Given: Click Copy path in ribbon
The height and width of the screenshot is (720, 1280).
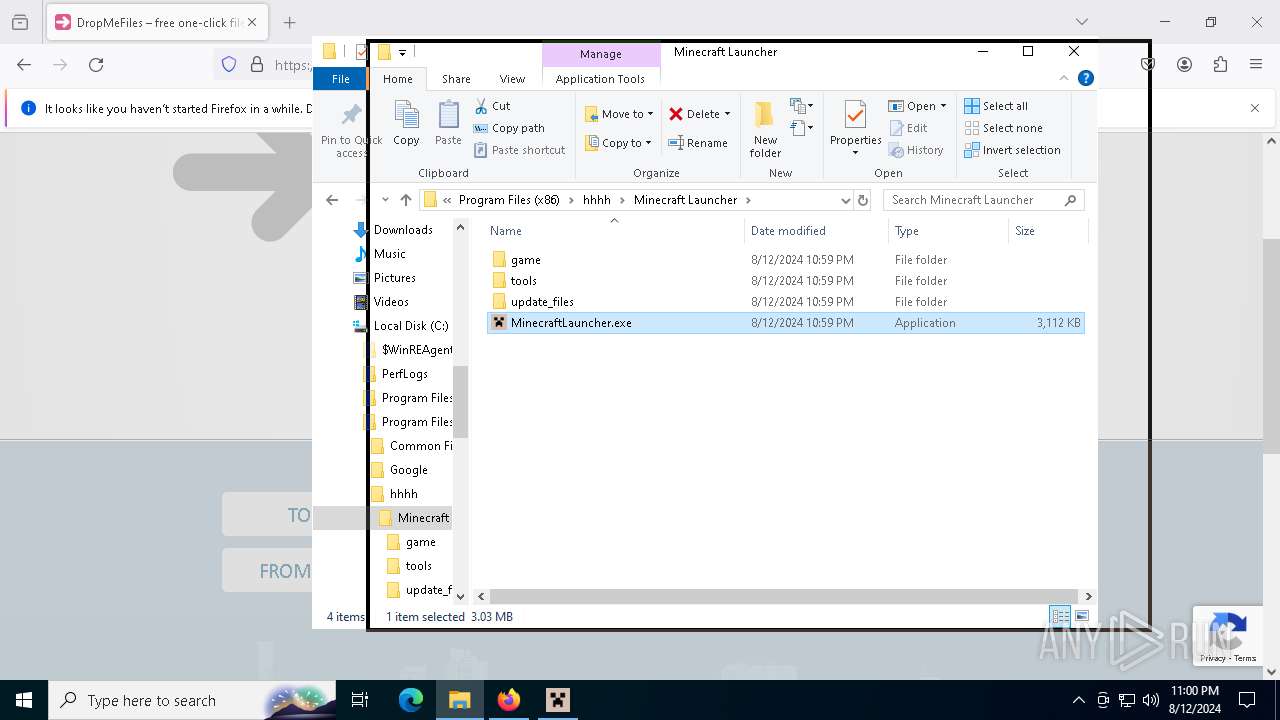Looking at the screenshot, I should pyautogui.click(x=509, y=128).
